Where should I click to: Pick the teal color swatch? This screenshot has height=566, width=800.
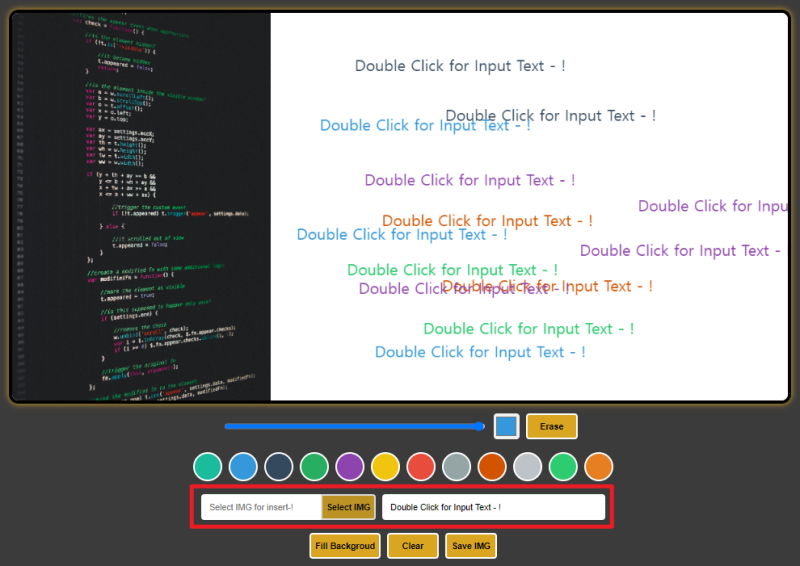(208, 466)
